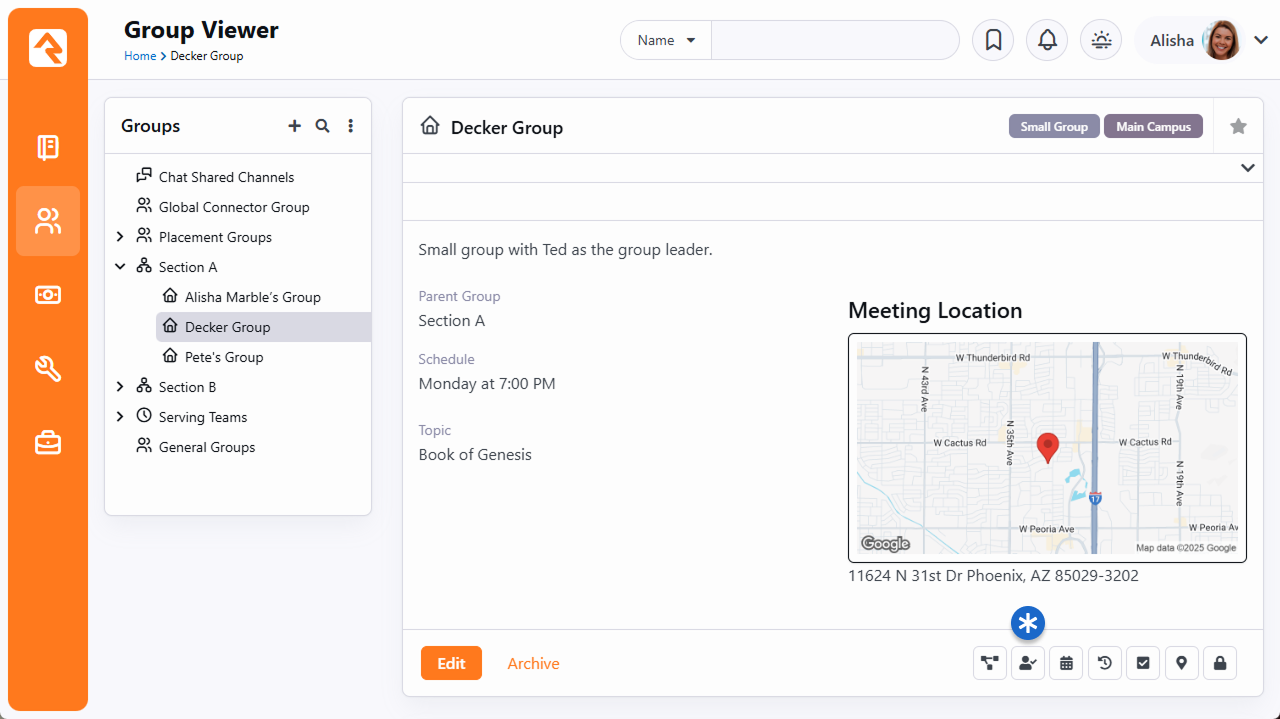Open the Finance section in sidebar
The height and width of the screenshot is (719, 1280).
pyautogui.click(x=48, y=295)
